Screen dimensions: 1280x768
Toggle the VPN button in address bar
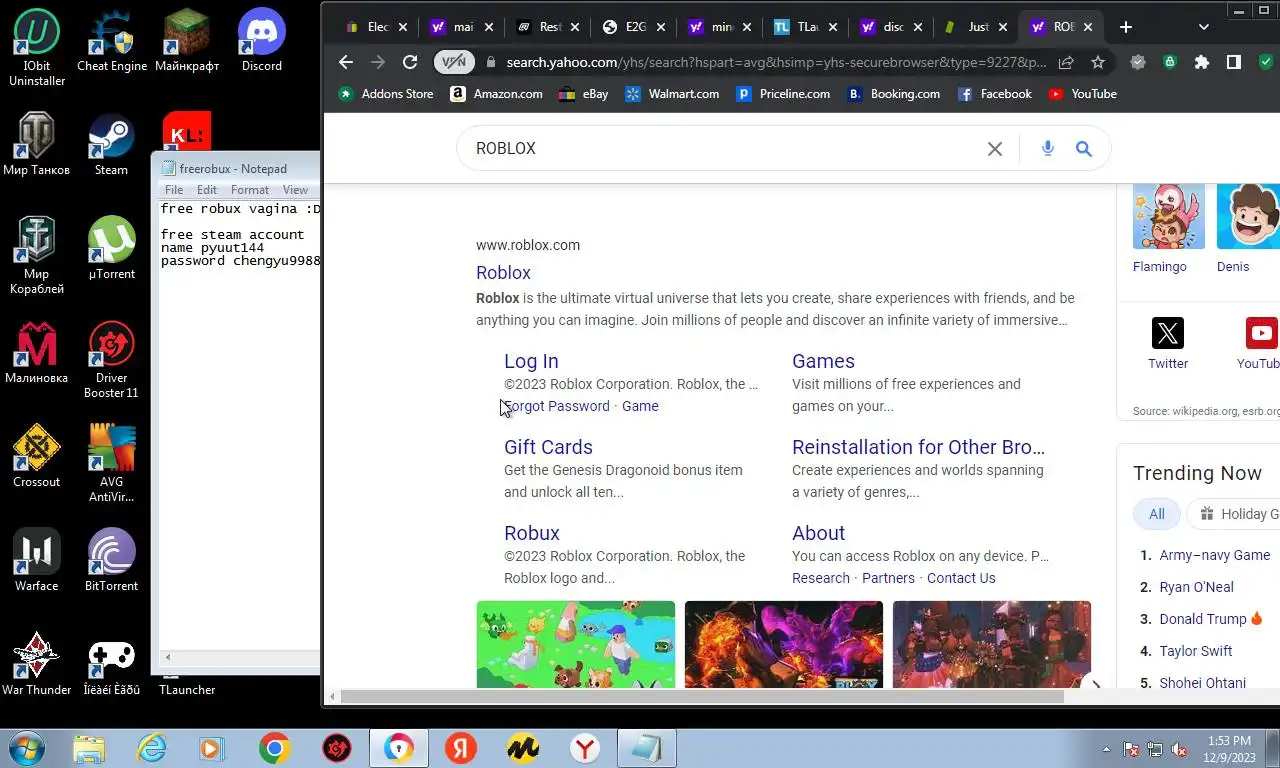tap(454, 62)
